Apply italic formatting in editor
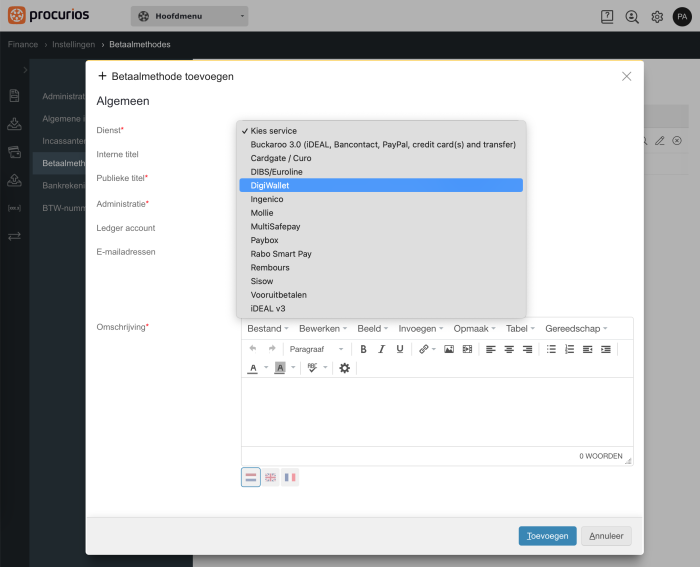 (381, 349)
